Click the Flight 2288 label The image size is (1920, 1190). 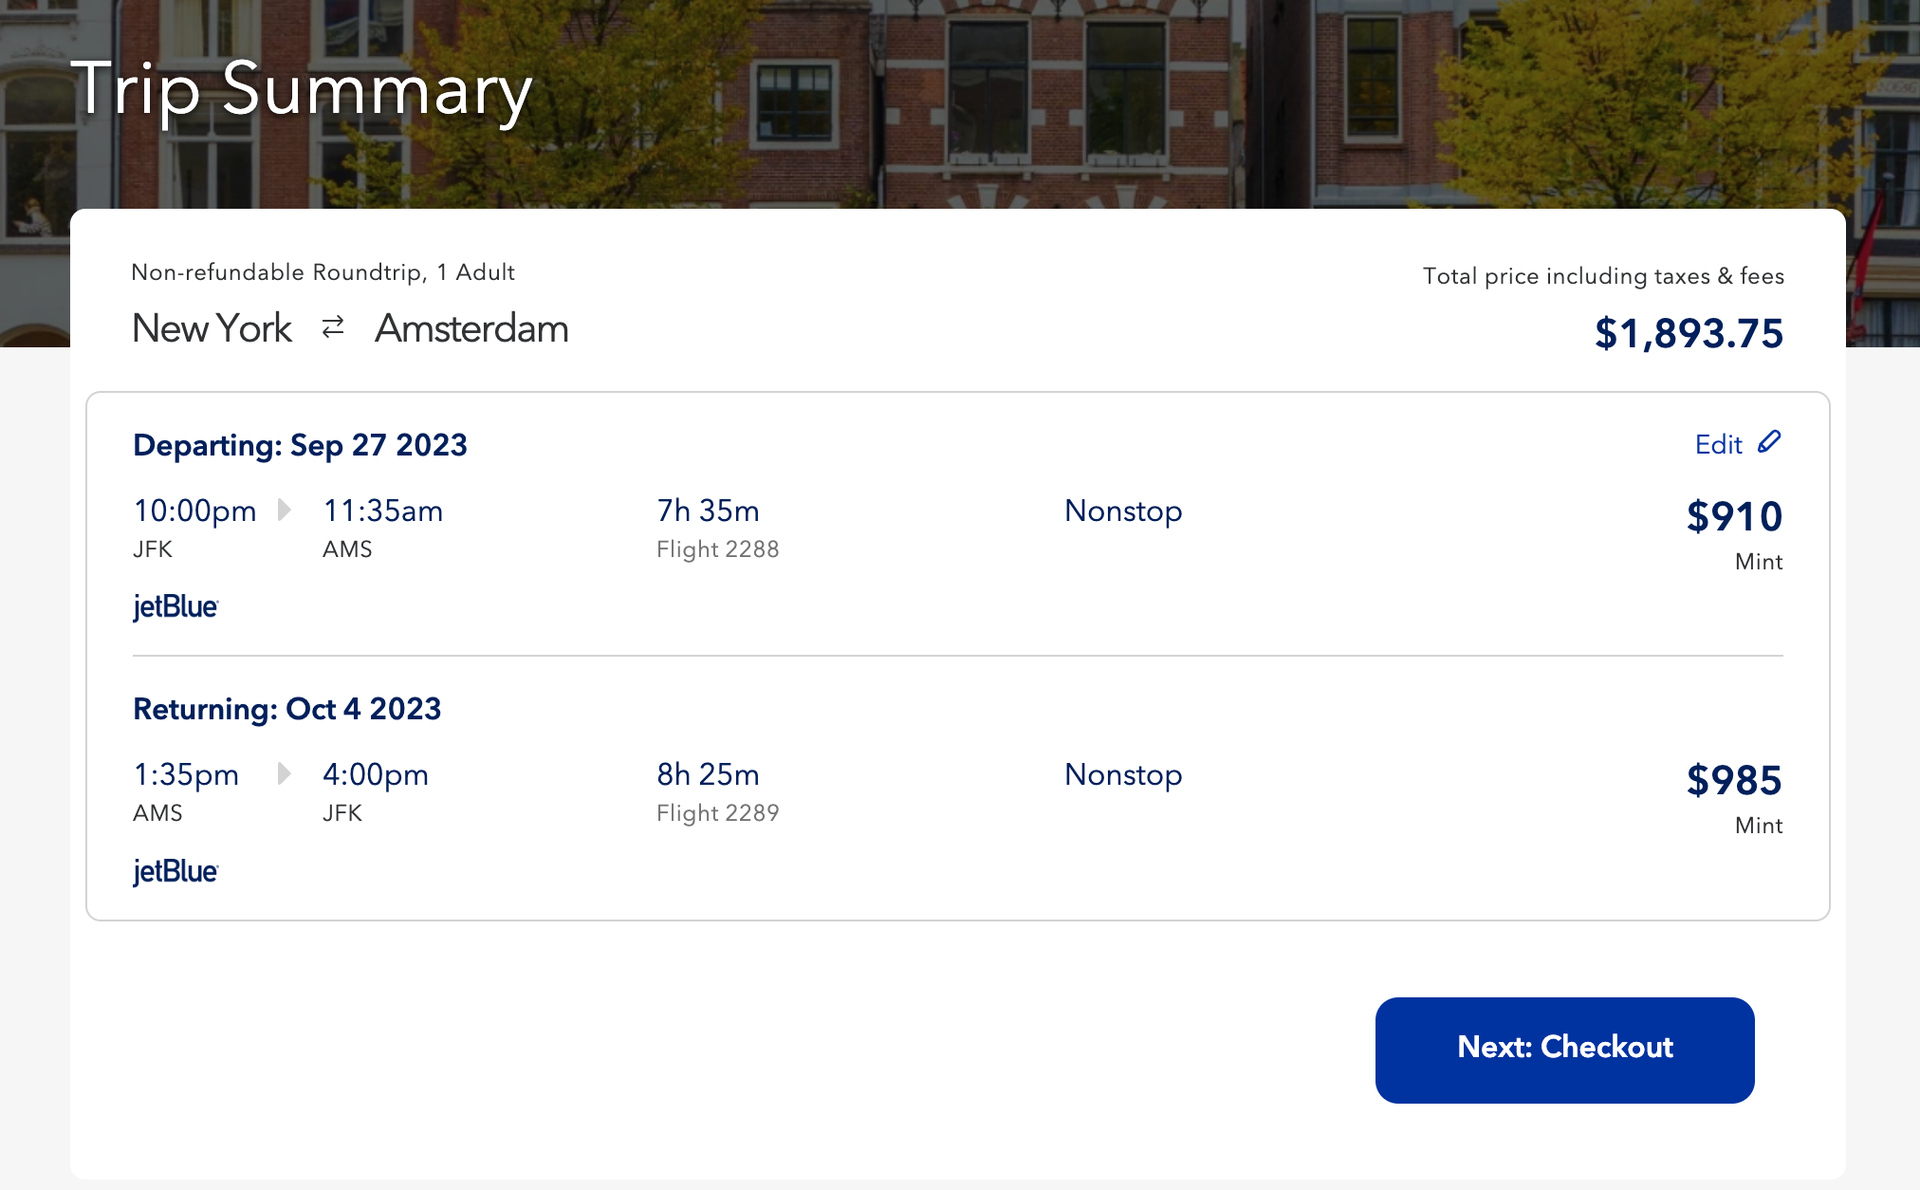[x=717, y=548]
